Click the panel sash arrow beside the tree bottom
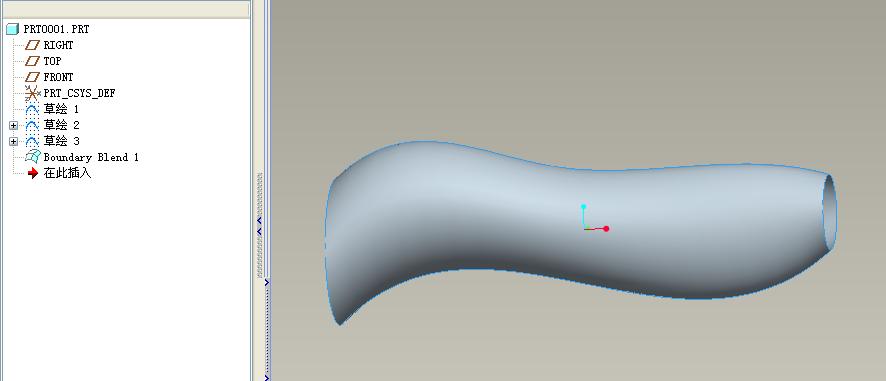886x381 pixels. pyautogui.click(x=267, y=378)
